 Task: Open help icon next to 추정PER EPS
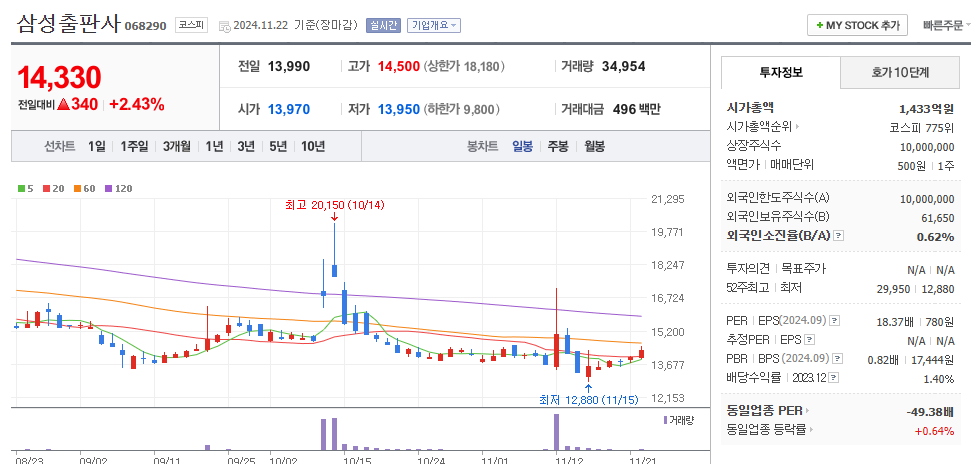click(810, 340)
